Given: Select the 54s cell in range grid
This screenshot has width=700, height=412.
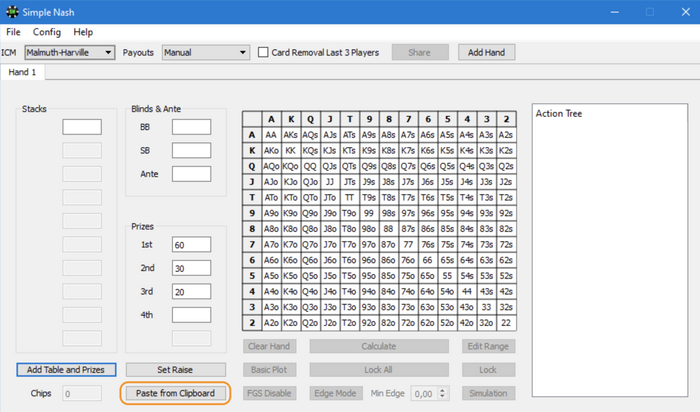Looking at the screenshot, I should click(467, 276).
